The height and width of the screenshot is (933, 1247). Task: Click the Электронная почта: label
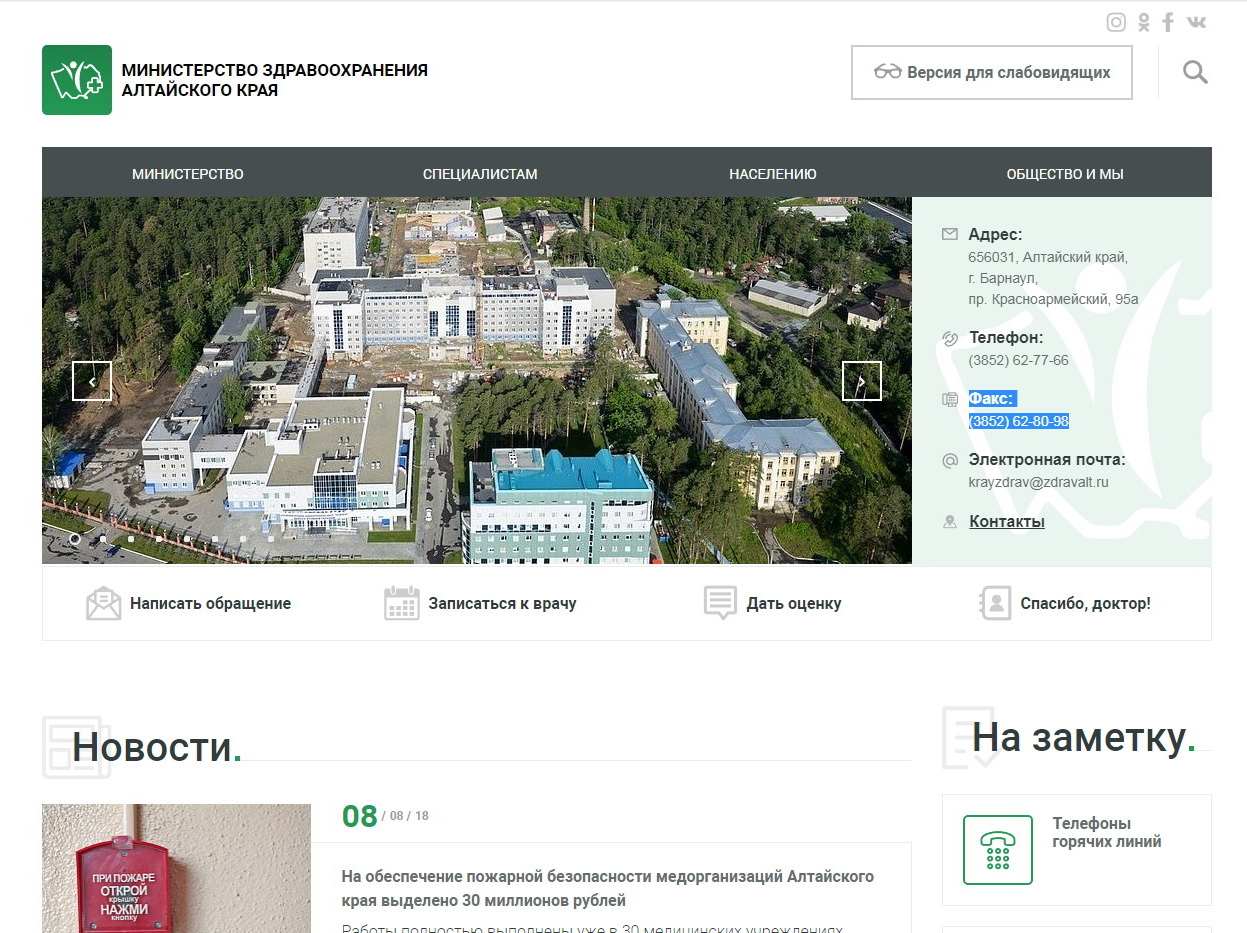pos(1047,460)
